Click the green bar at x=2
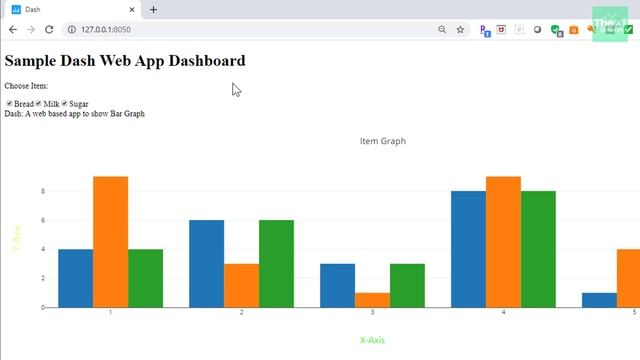Viewport: 640px width, 360px height. (x=276, y=264)
